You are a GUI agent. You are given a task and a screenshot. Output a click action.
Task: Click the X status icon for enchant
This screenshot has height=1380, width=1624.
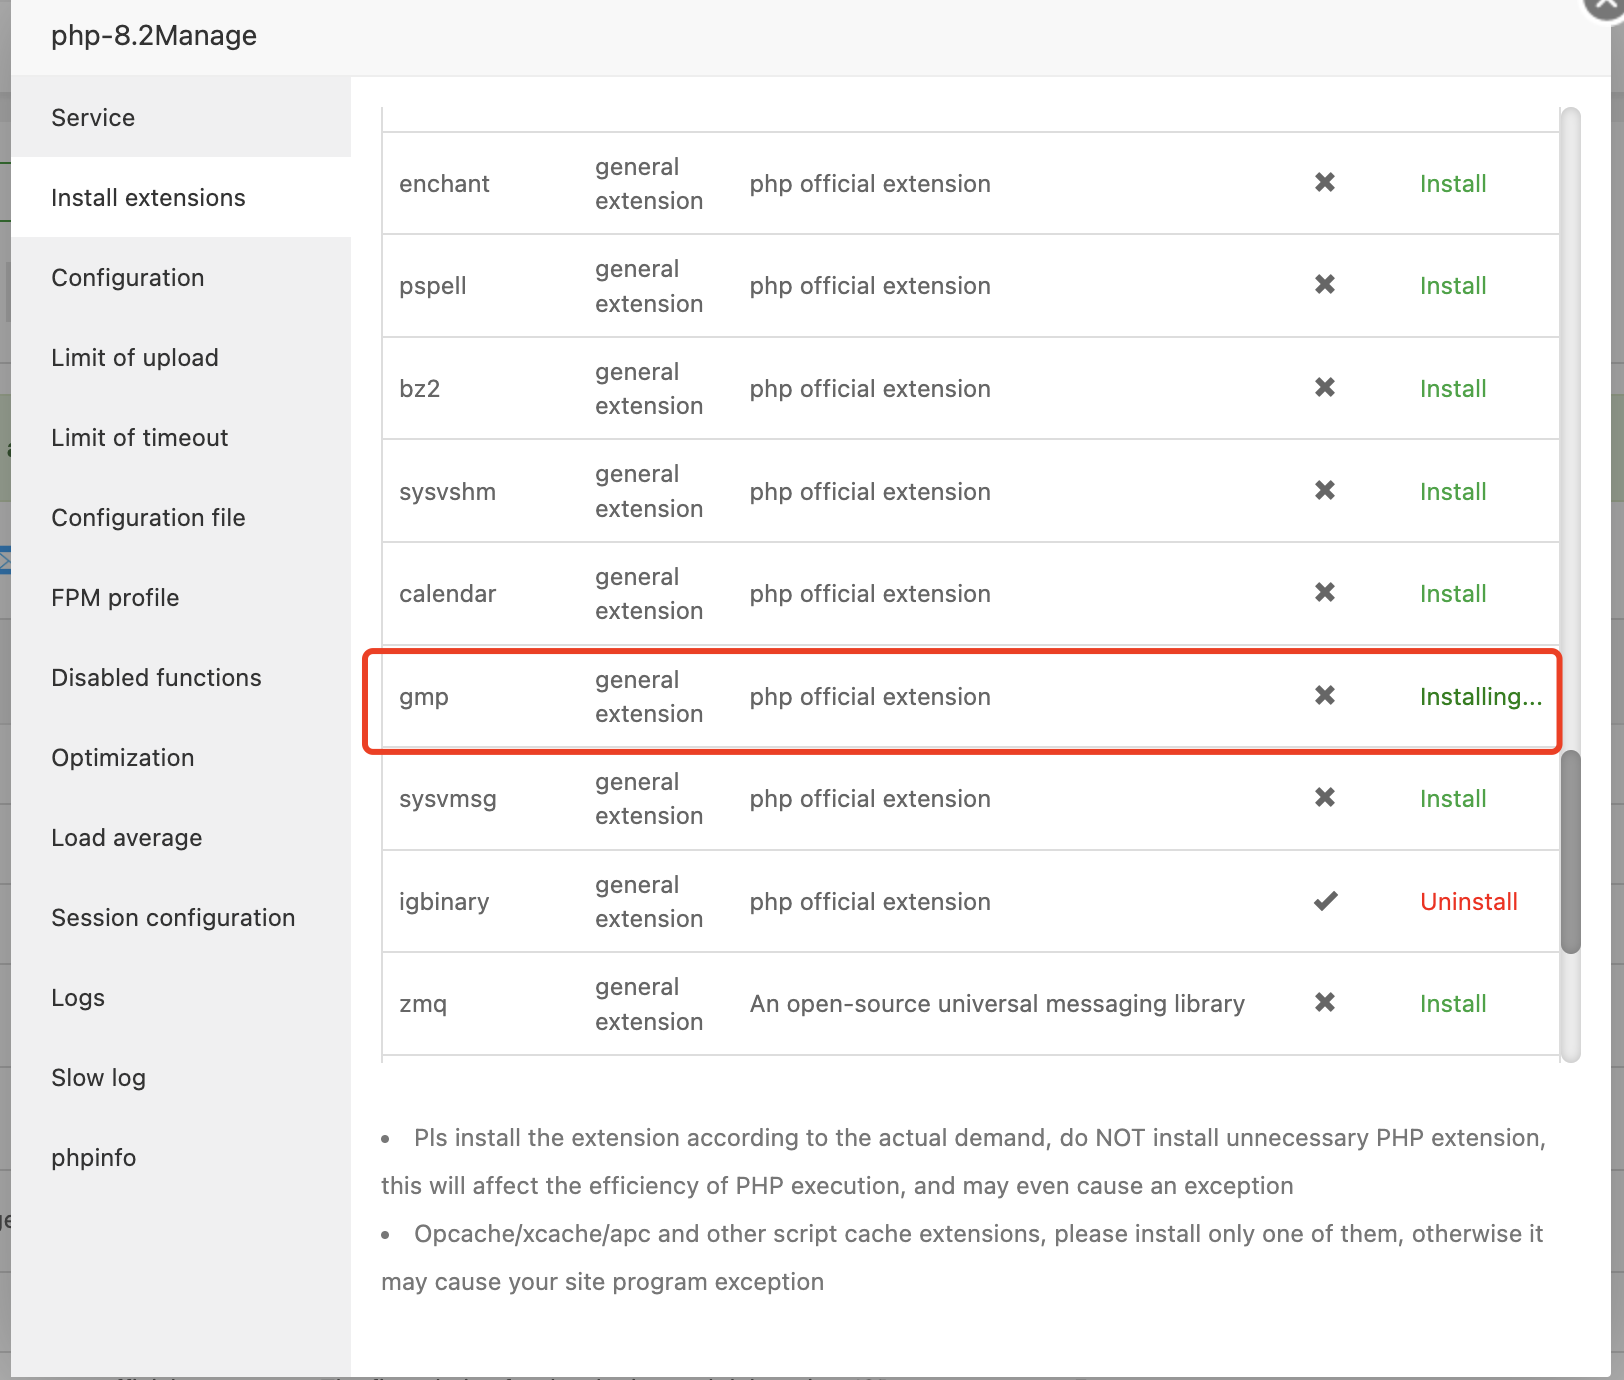coord(1325,183)
